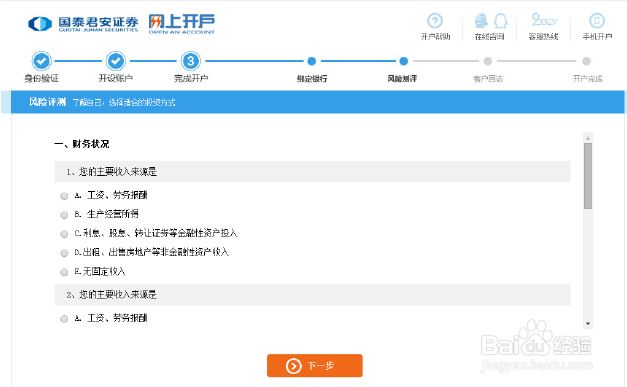Click the 客户回访 step label
627x387 pixels.
pos(488,79)
